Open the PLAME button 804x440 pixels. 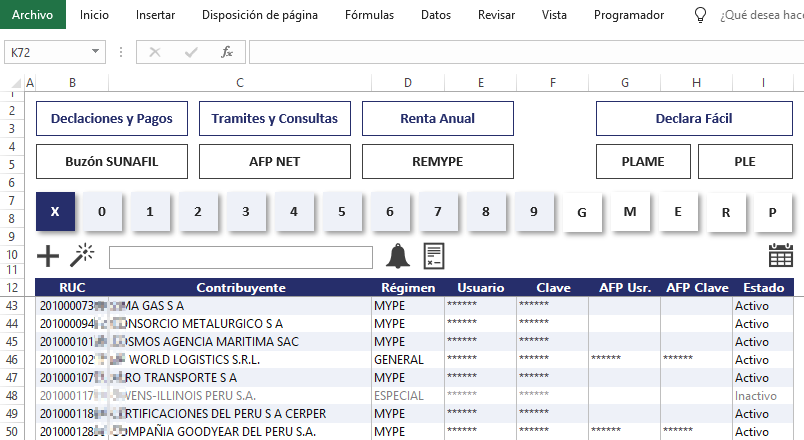click(x=643, y=162)
